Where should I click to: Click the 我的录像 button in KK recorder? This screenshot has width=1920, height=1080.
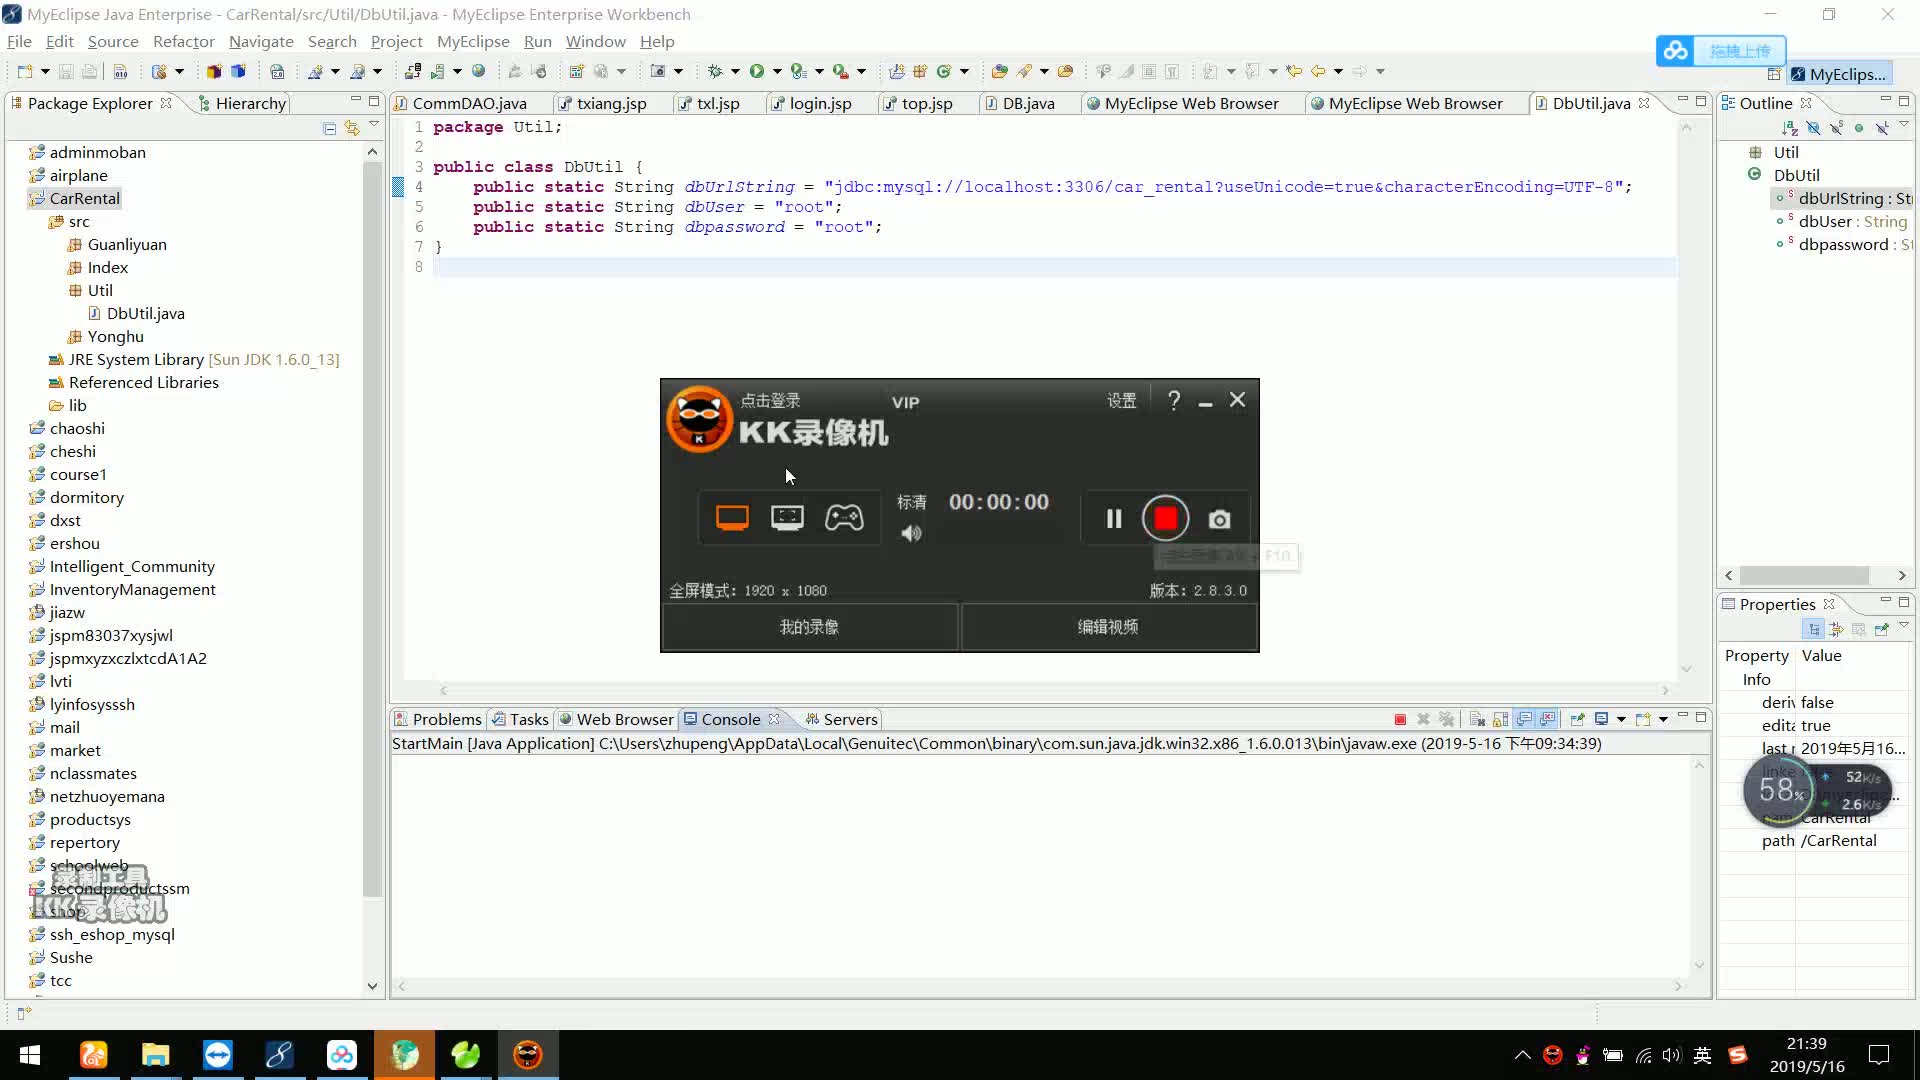point(809,627)
